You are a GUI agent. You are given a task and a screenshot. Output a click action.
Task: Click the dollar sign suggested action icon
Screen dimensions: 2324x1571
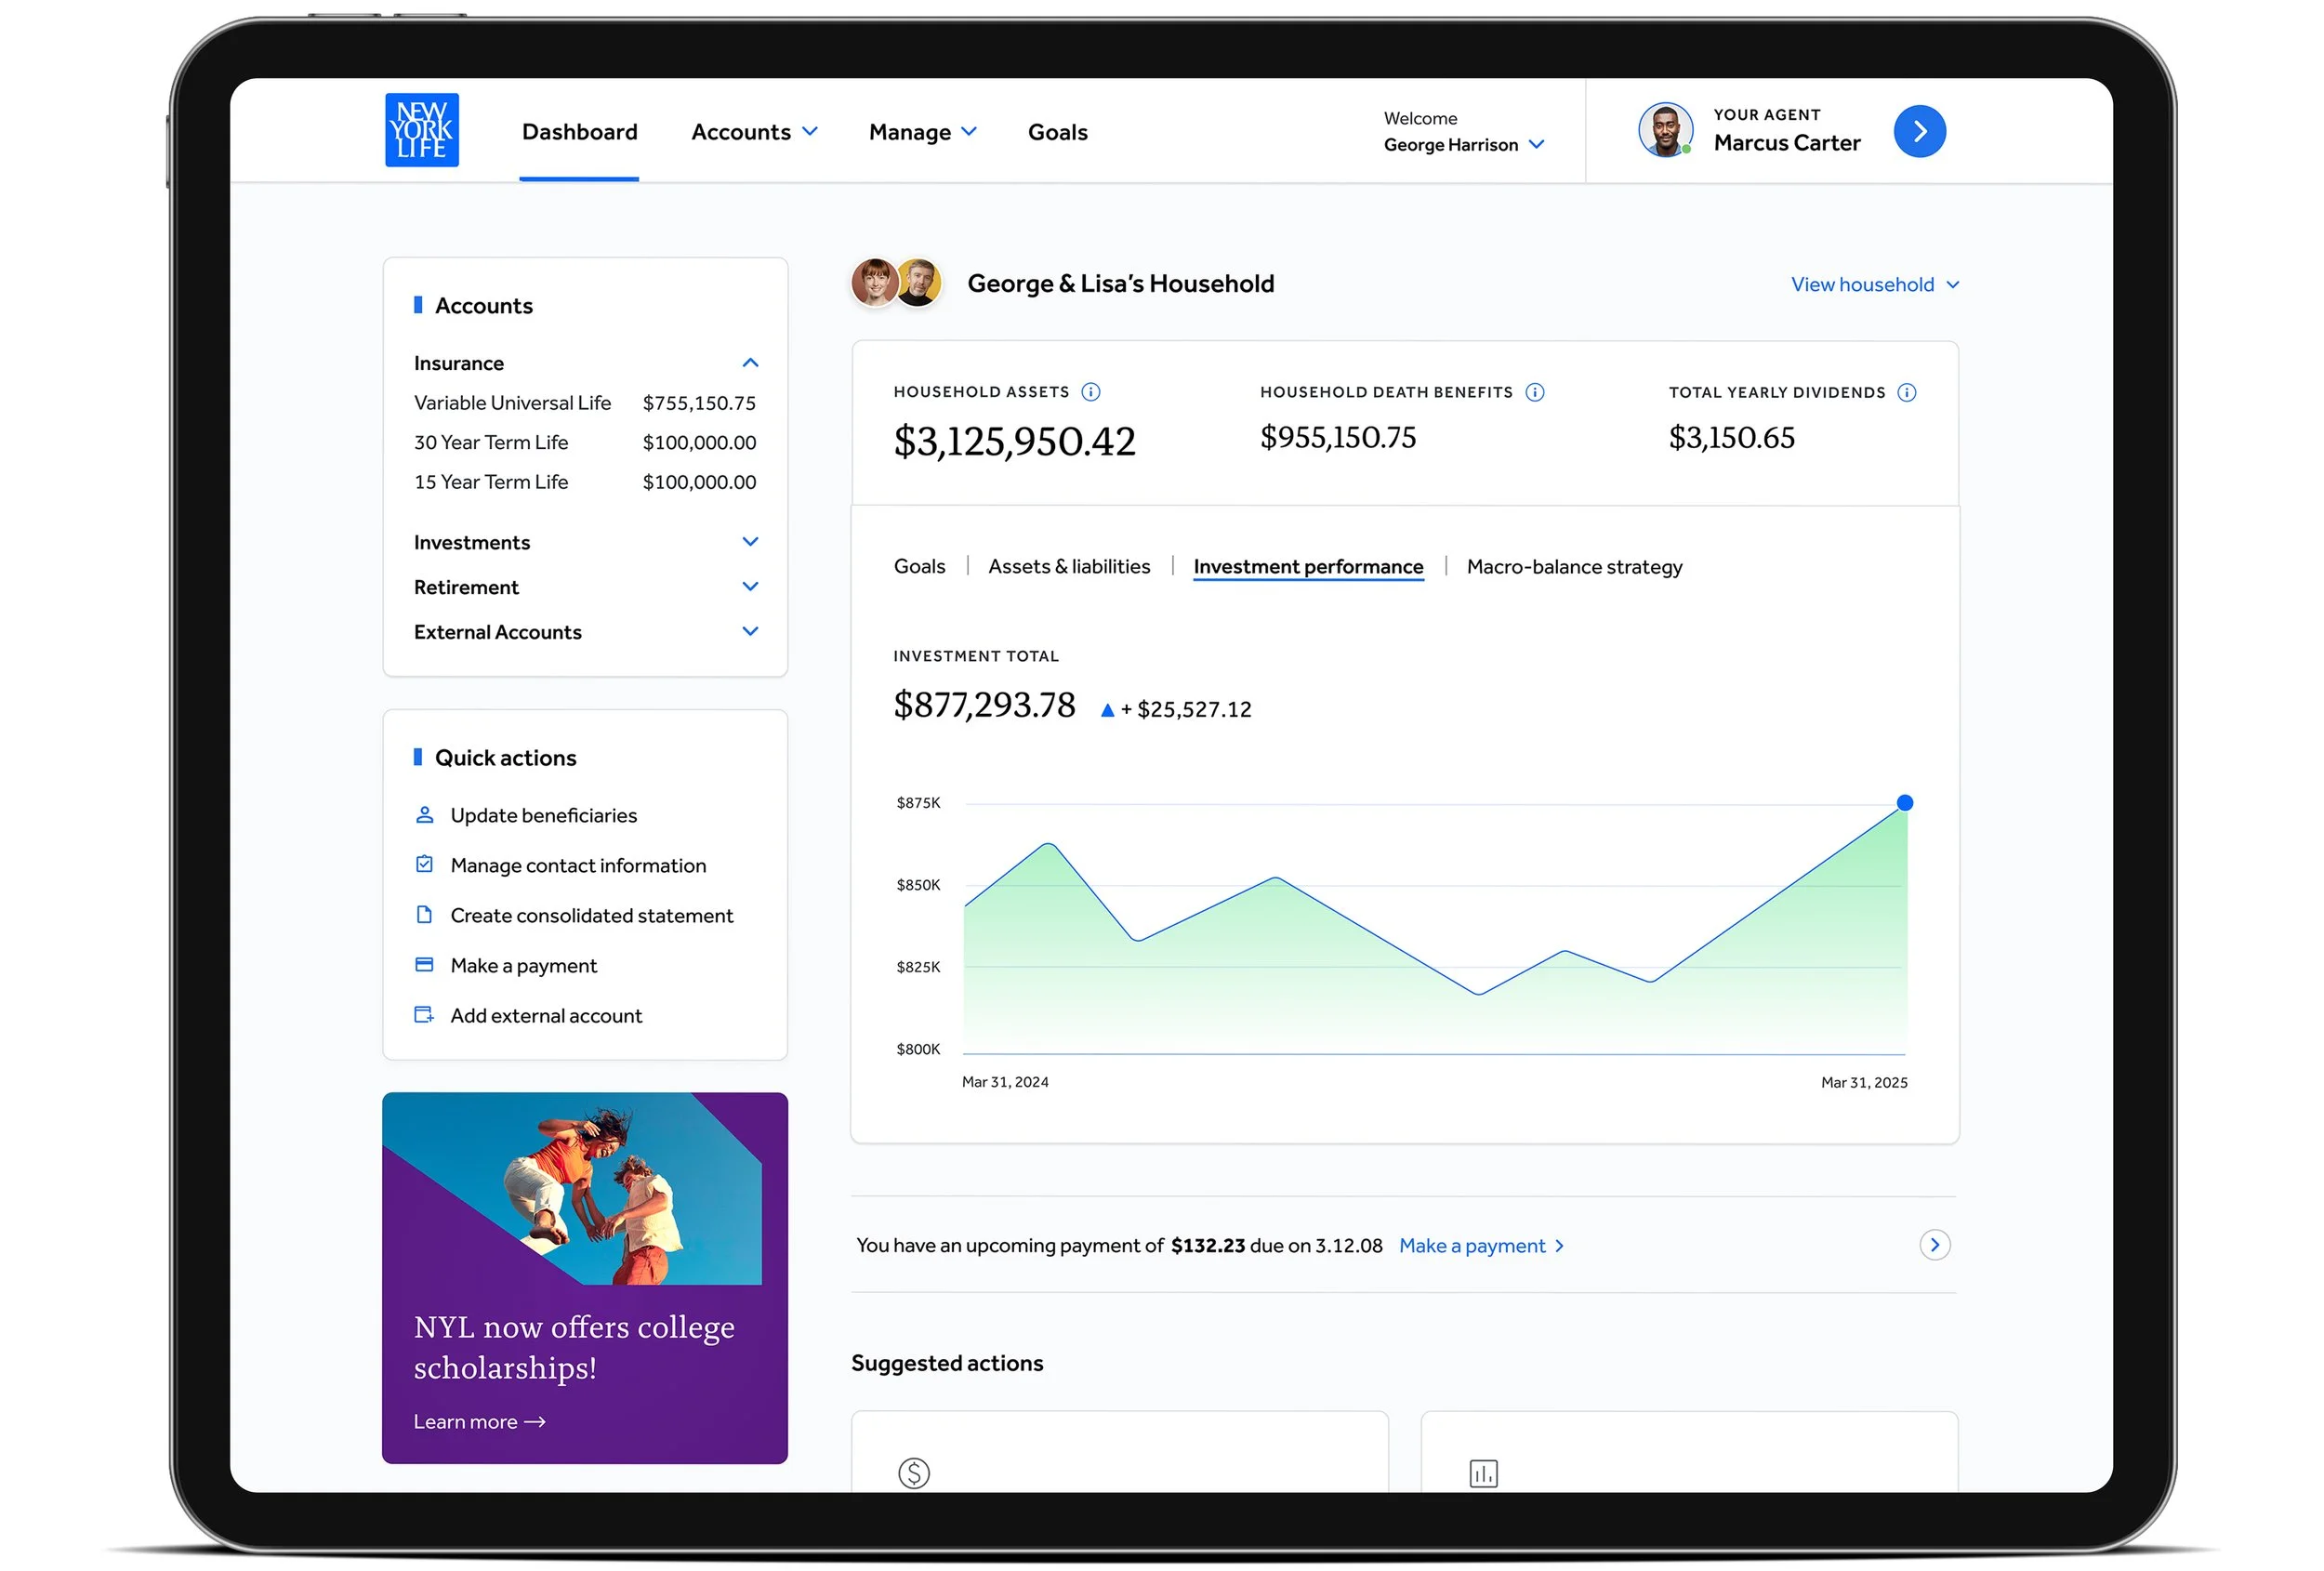tap(913, 1472)
